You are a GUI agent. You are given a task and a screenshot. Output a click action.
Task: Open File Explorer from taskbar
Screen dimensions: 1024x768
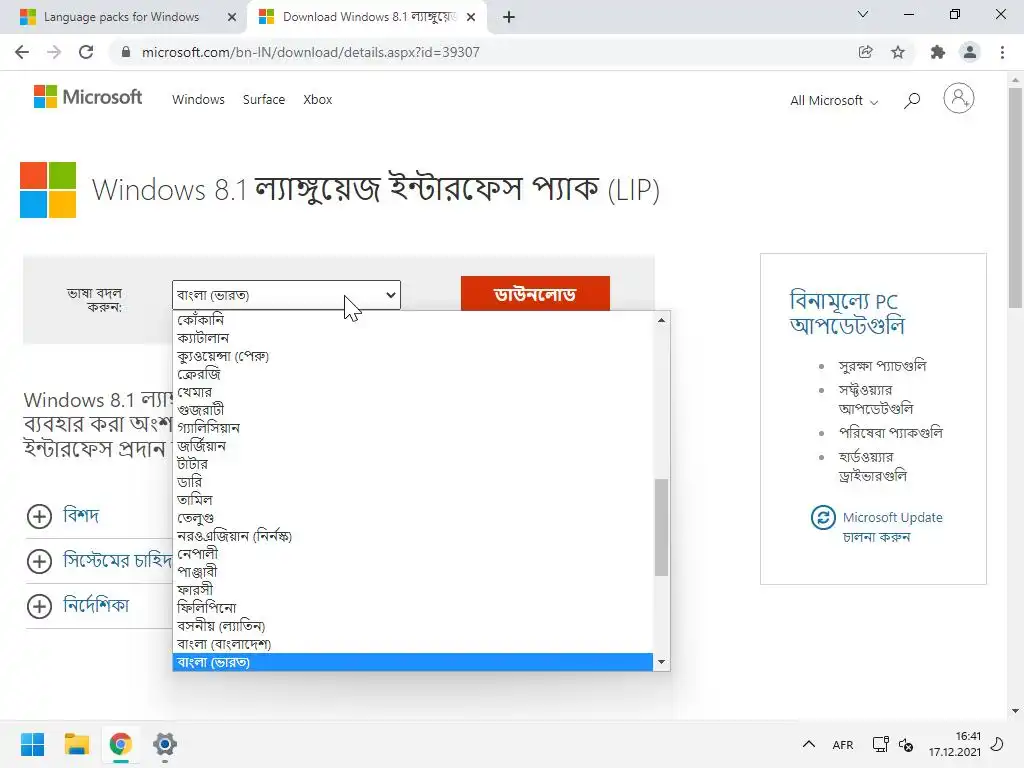pyautogui.click(x=76, y=744)
